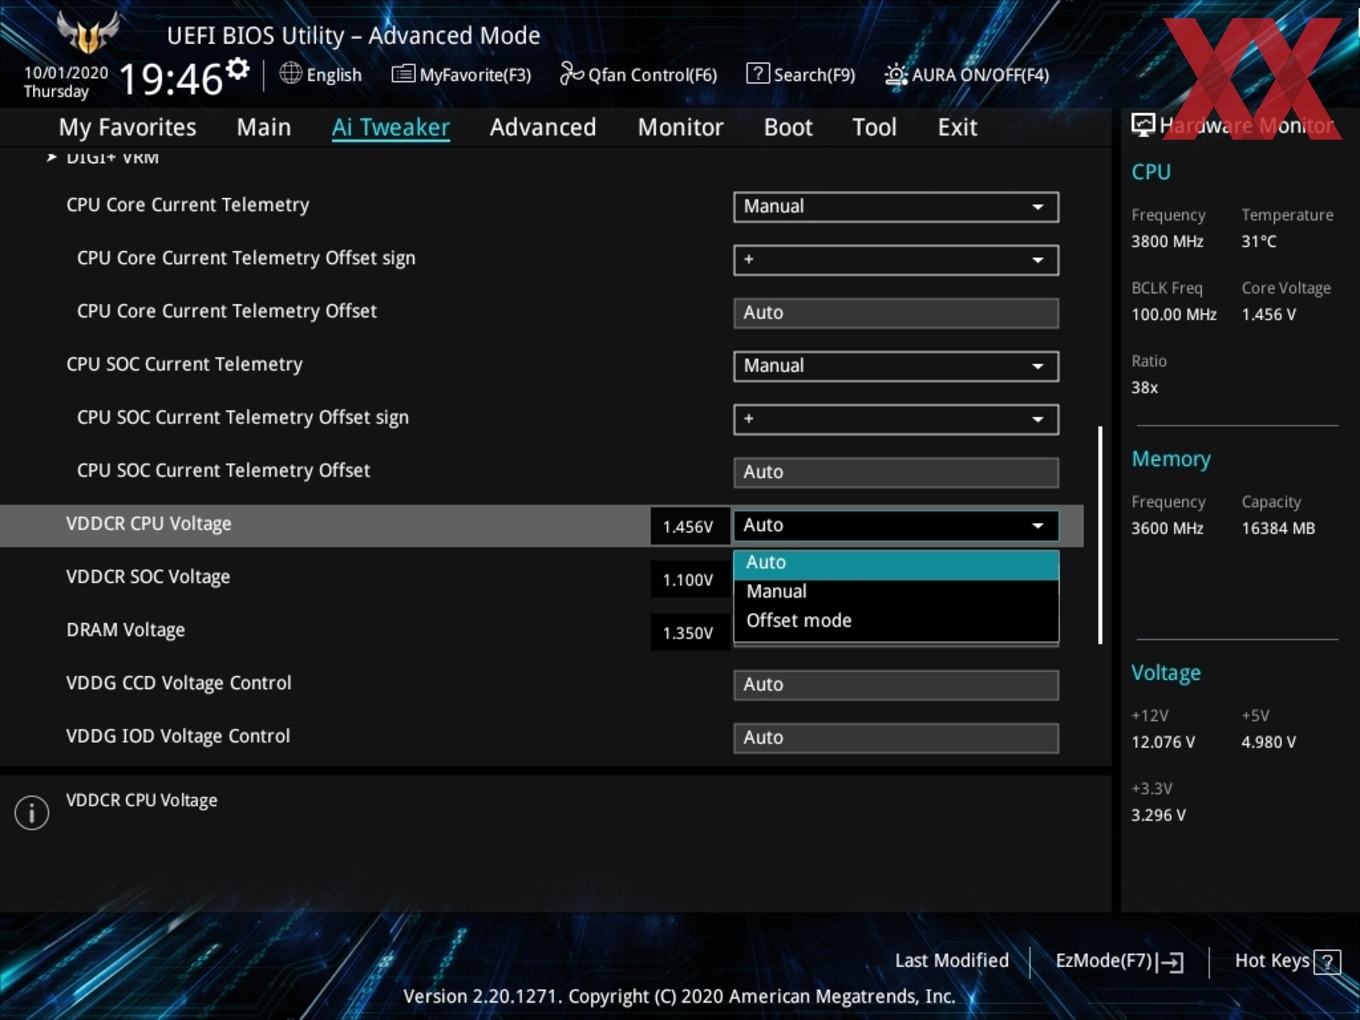Open the My Favorites tab

[x=127, y=127]
